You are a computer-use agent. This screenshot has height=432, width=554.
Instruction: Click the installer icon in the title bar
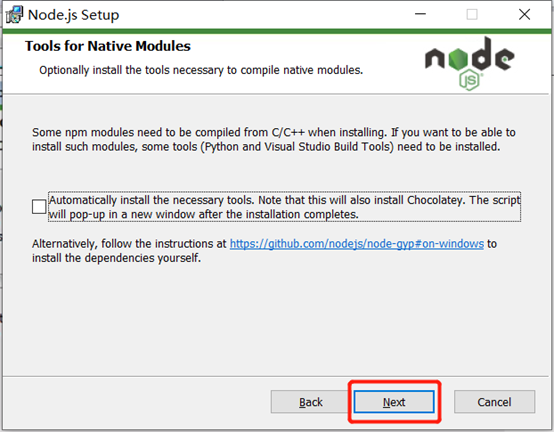14,14
